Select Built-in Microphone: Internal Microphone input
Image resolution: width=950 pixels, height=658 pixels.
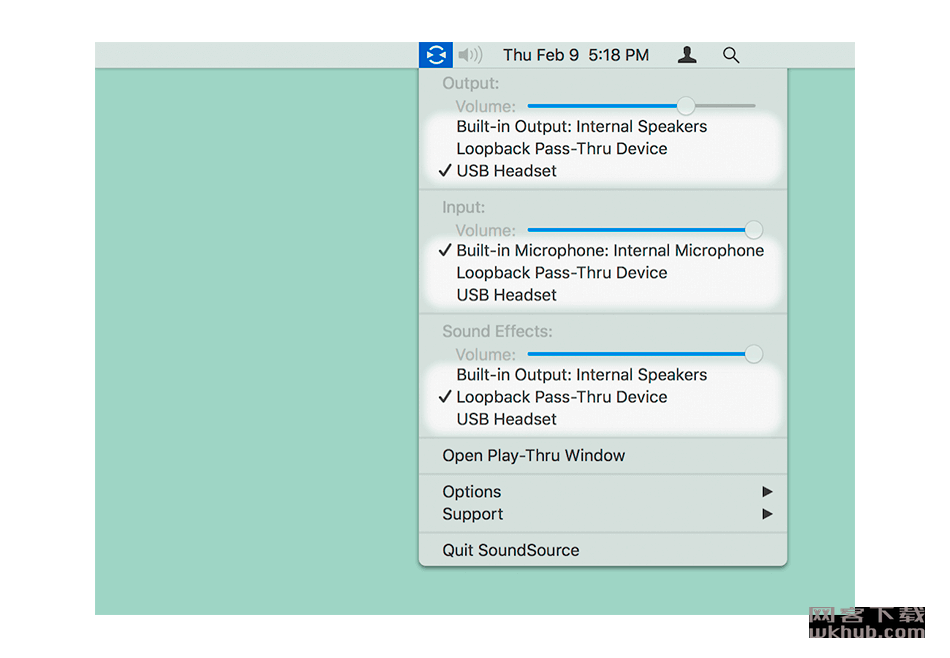click(603, 251)
